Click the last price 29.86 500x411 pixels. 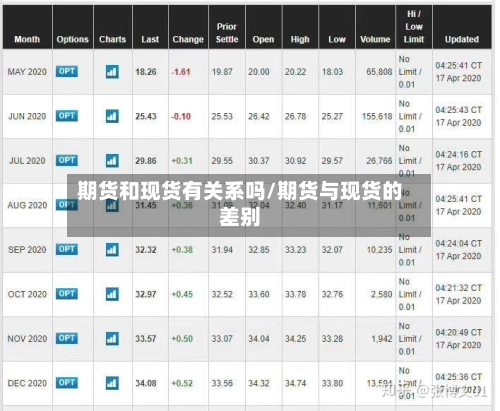pos(146,161)
